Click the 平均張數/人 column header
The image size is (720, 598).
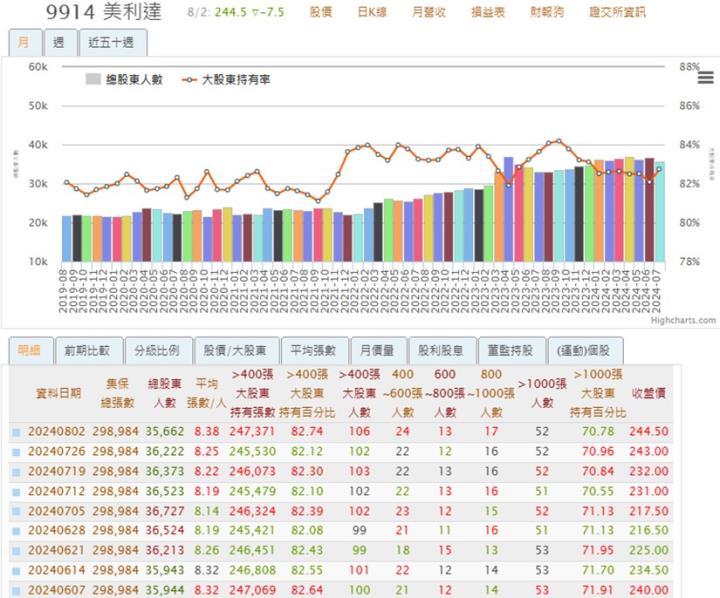click(x=207, y=393)
